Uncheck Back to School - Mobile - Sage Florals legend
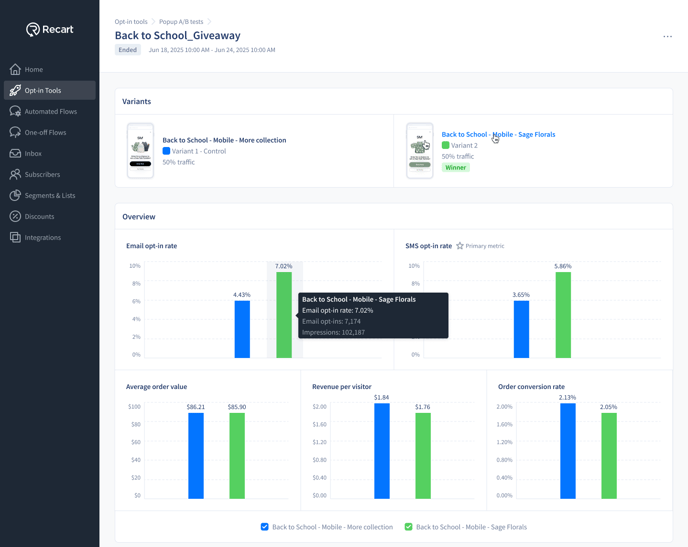The image size is (688, 547). click(409, 527)
